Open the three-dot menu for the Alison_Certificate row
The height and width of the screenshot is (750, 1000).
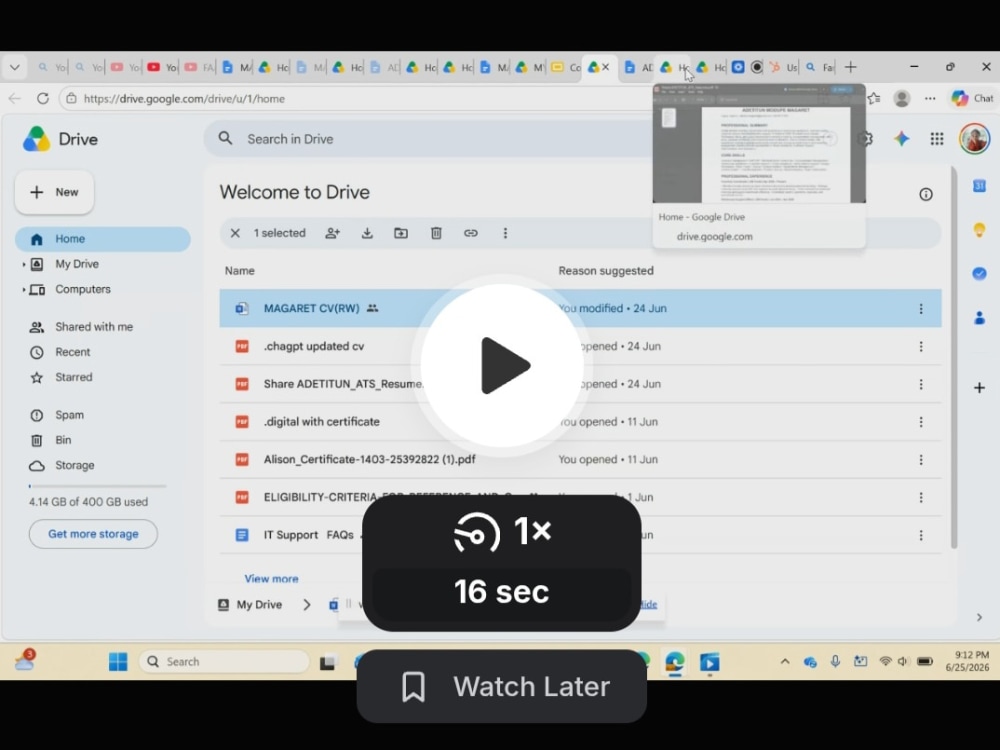coord(921,460)
